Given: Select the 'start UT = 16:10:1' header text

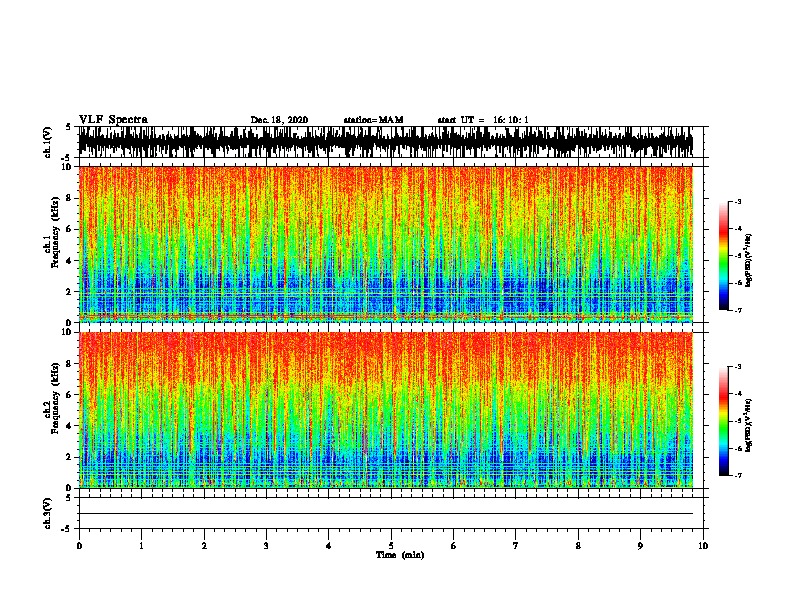Looking at the screenshot, I should (483, 120).
